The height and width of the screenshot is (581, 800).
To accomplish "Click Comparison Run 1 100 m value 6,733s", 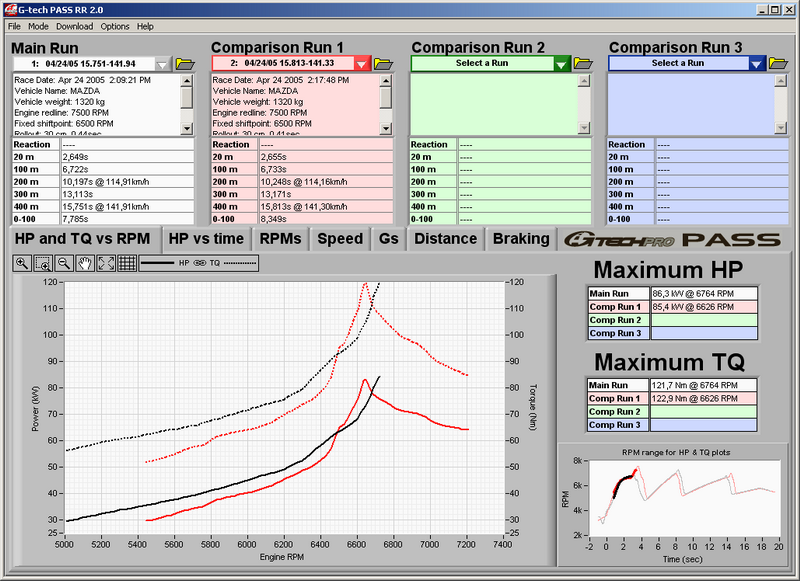I will tap(326, 169).
